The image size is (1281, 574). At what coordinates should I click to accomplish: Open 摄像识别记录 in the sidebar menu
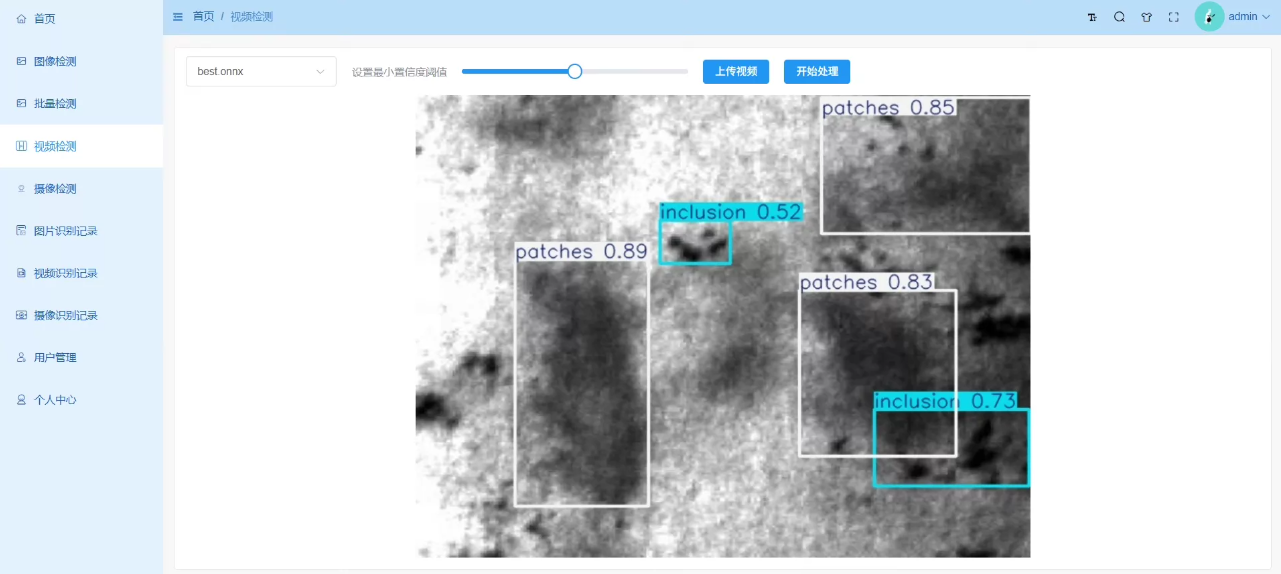coord(81,315)
